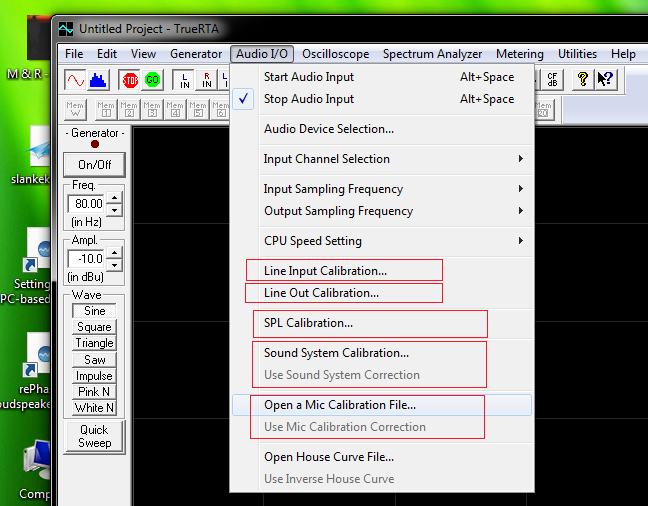
Task: Select the Saw waveform
Action: tap(95, 360)
